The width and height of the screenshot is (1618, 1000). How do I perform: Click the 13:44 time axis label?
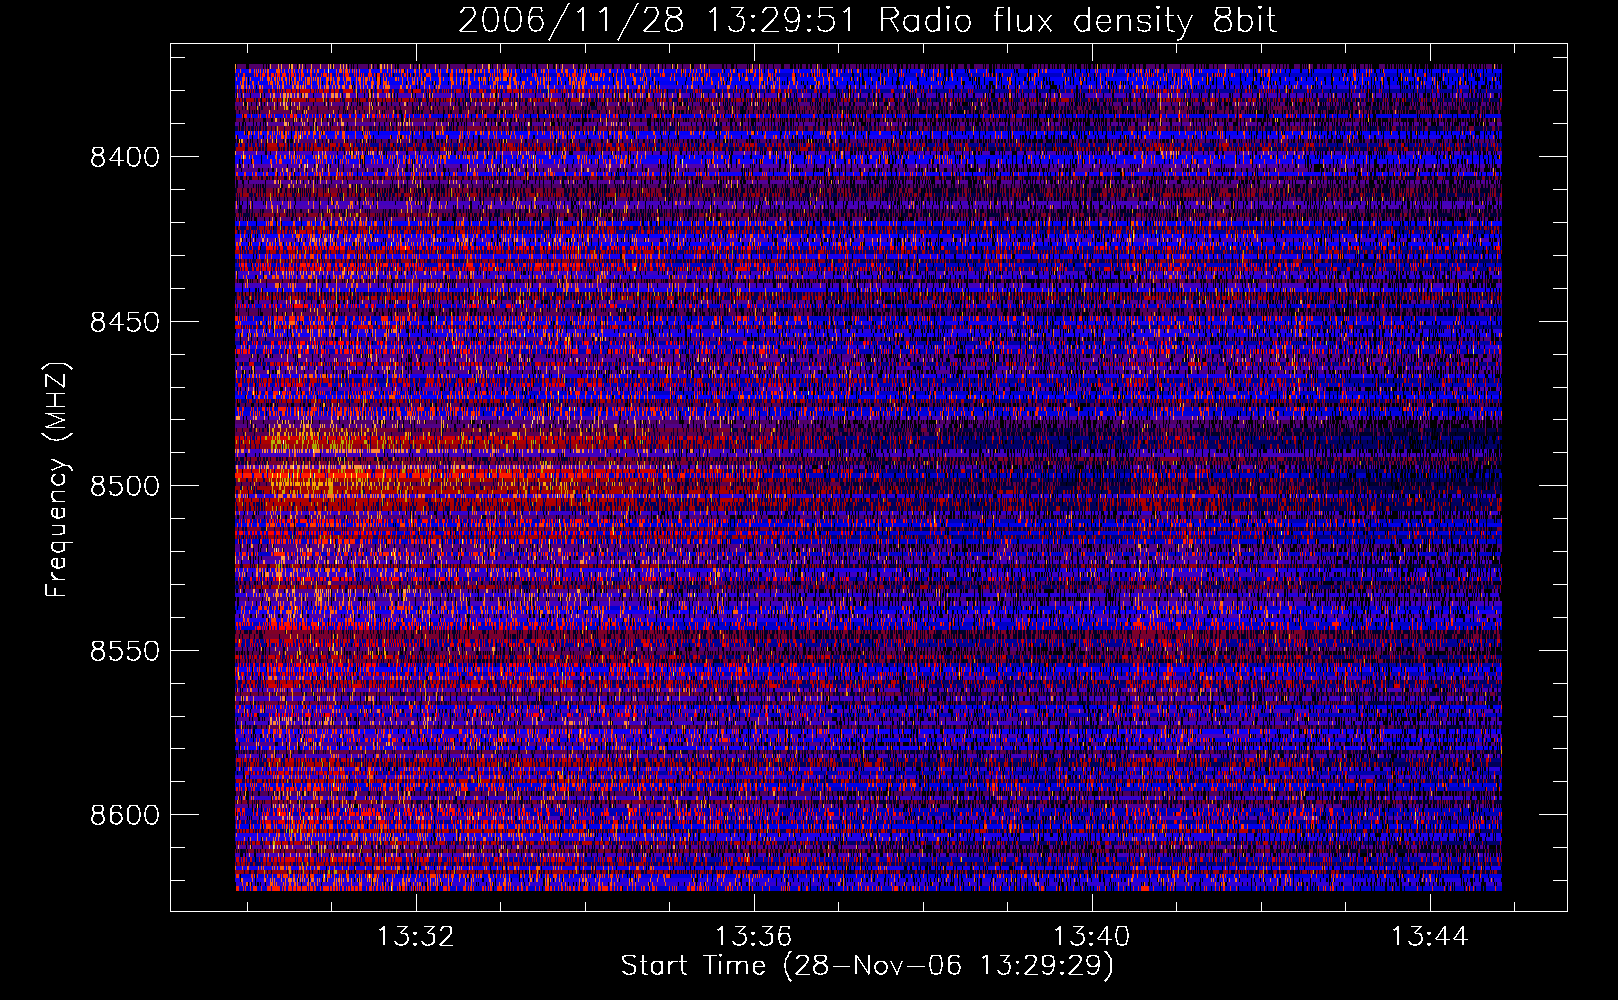(x=1430, y=936)
